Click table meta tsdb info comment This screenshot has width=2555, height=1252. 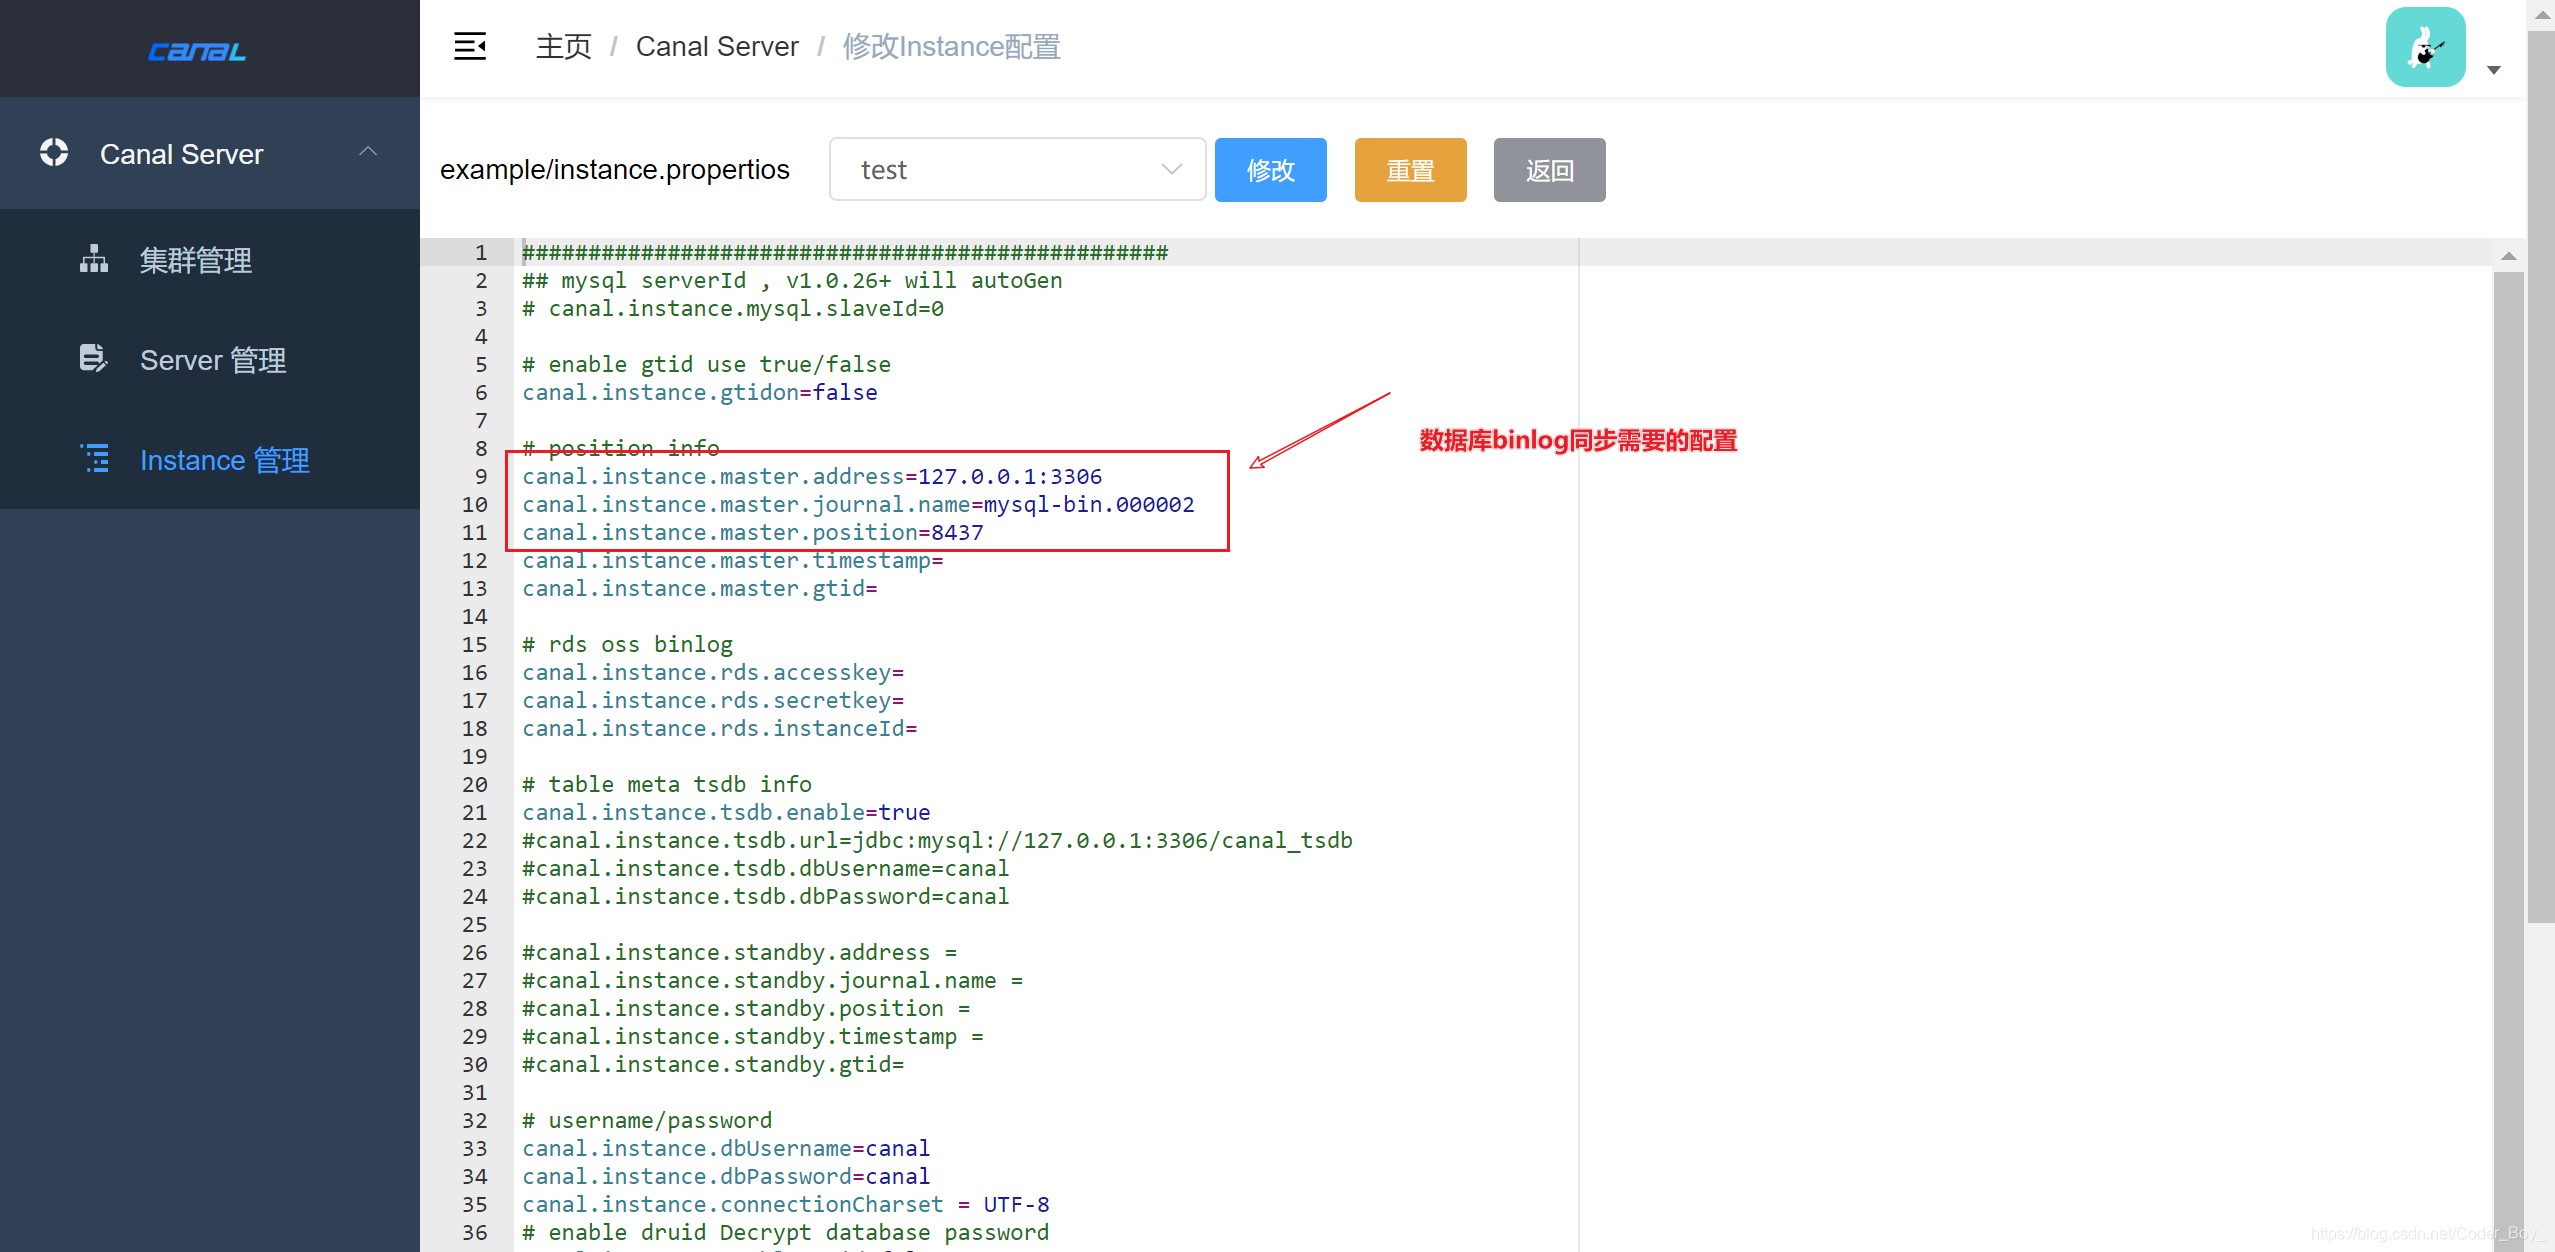(667, 784)
